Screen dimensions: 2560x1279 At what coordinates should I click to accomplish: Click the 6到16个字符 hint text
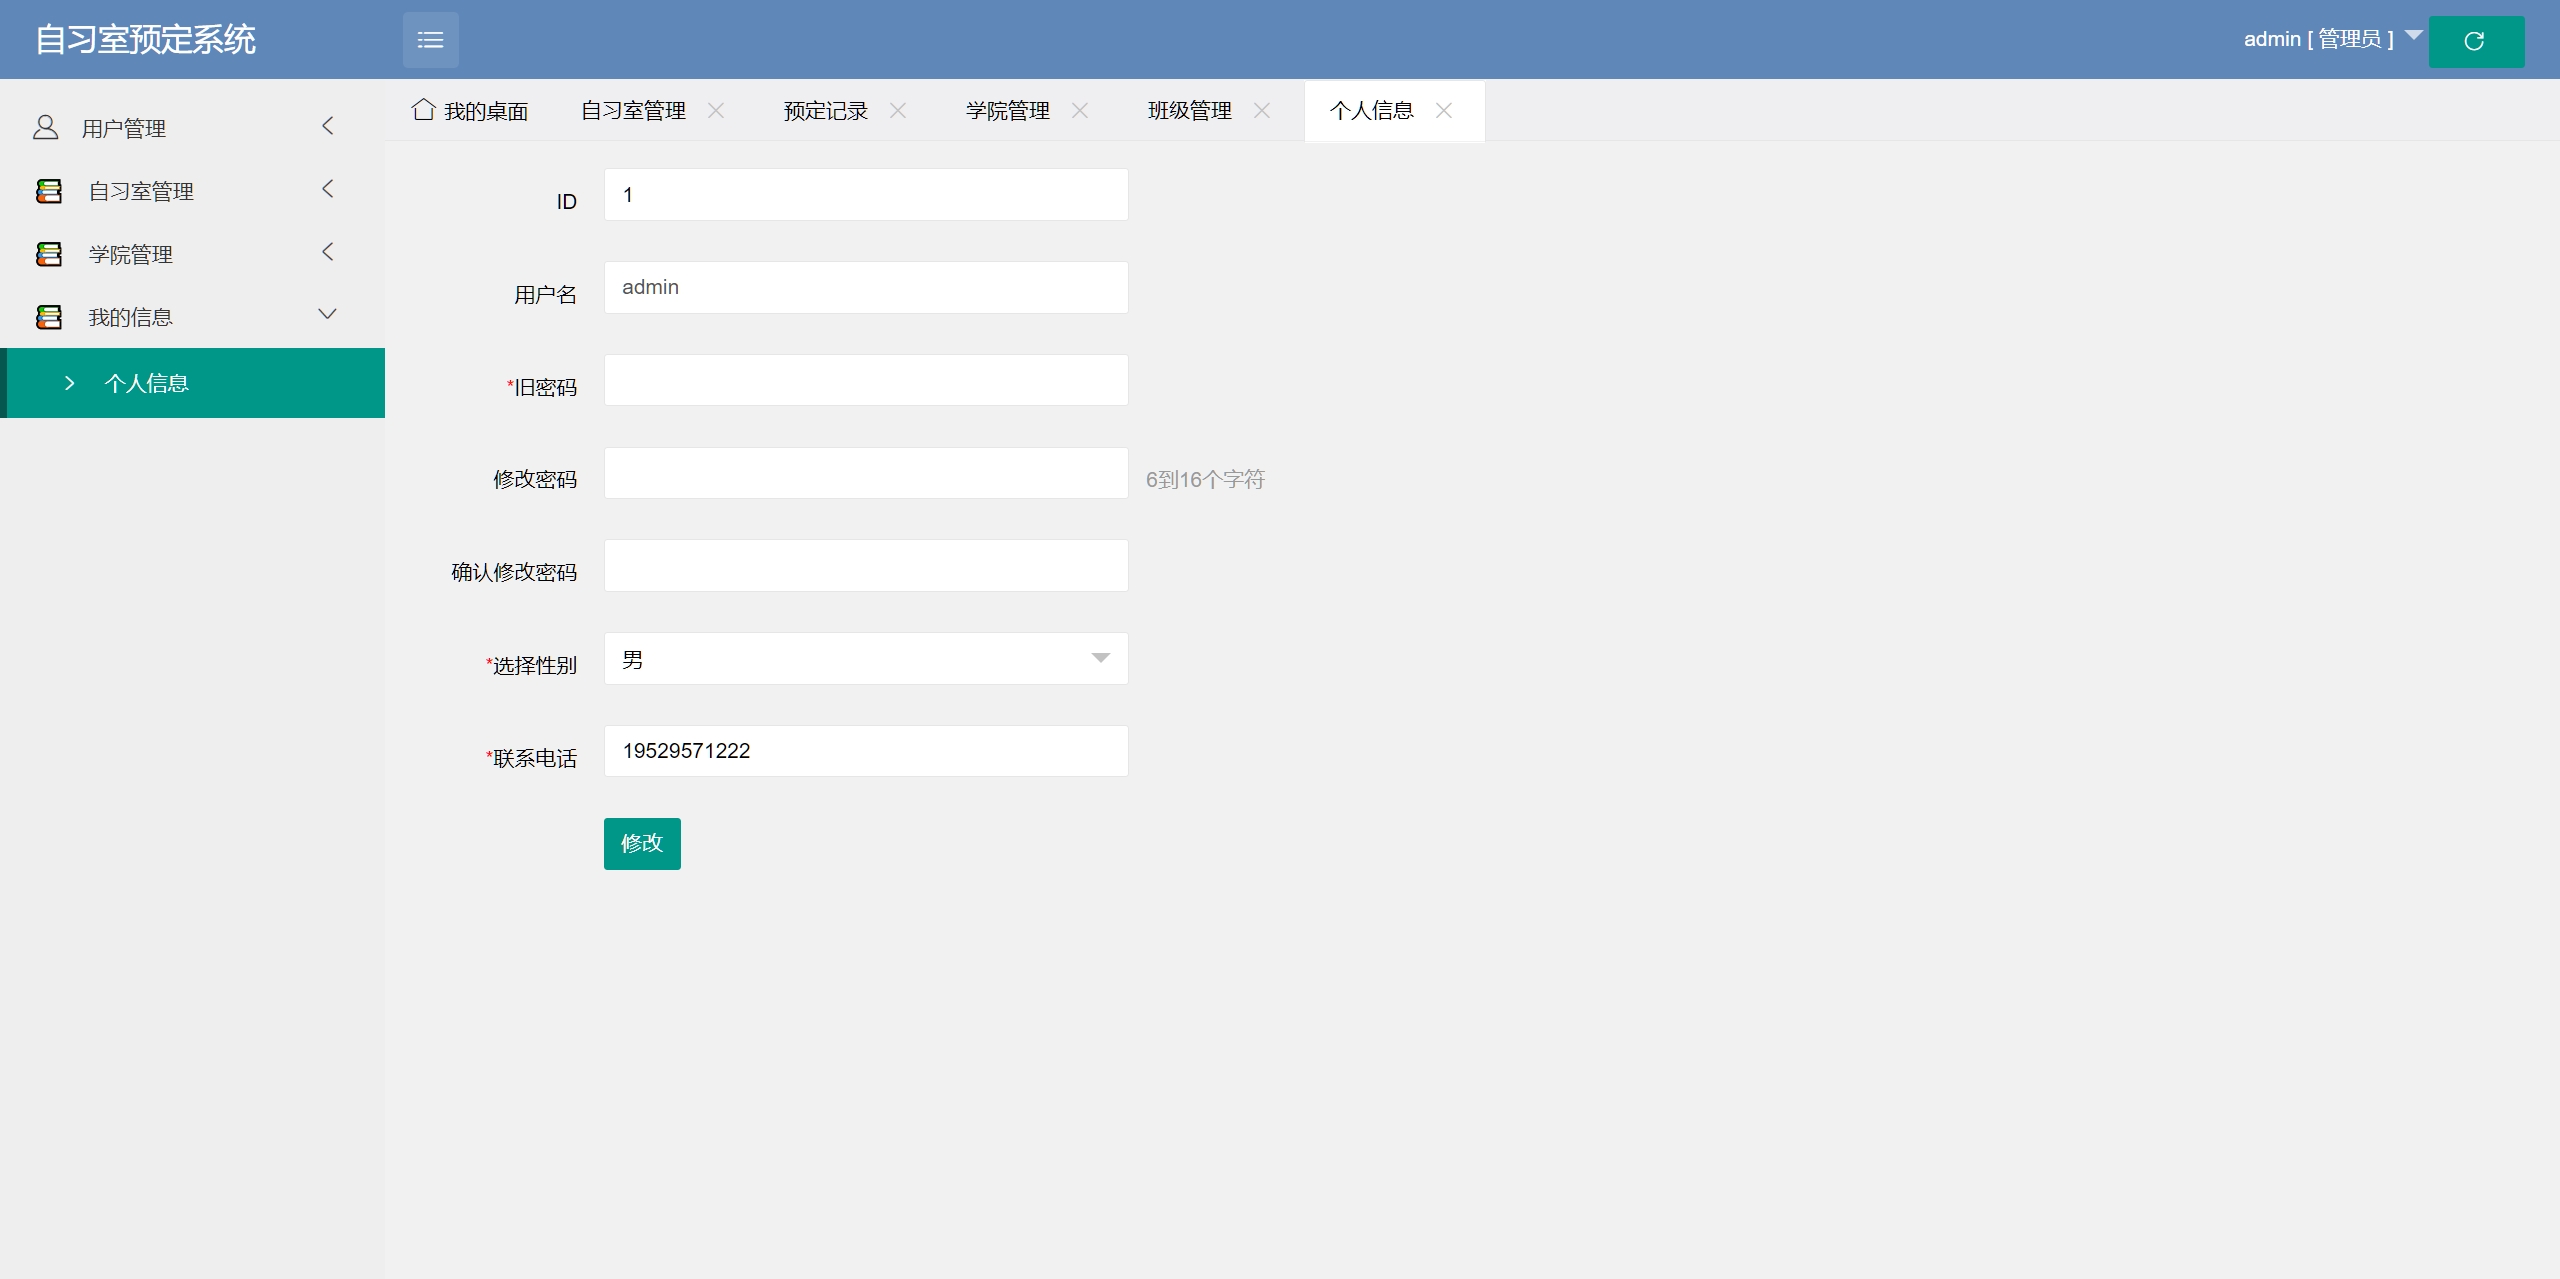point(1205,480)
